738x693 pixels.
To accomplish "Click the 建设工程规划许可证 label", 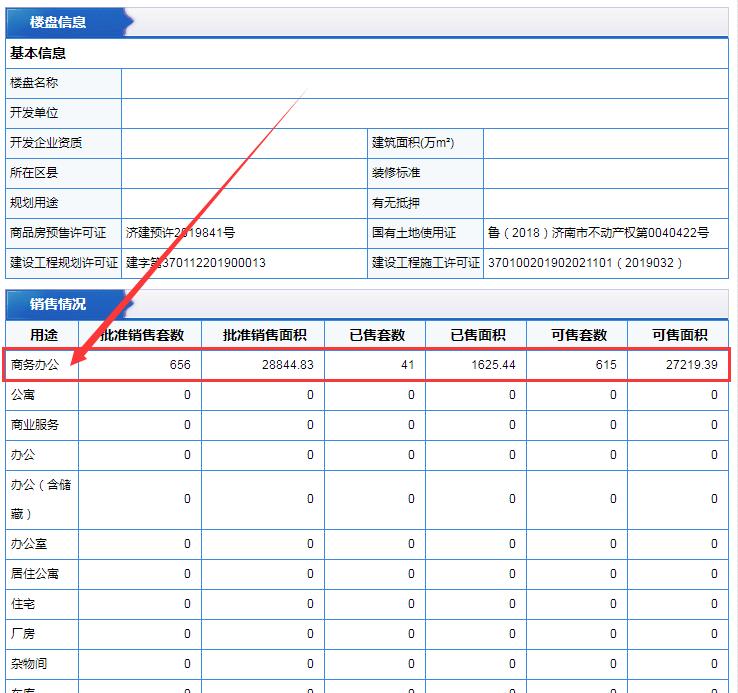I will coord(64,263).
